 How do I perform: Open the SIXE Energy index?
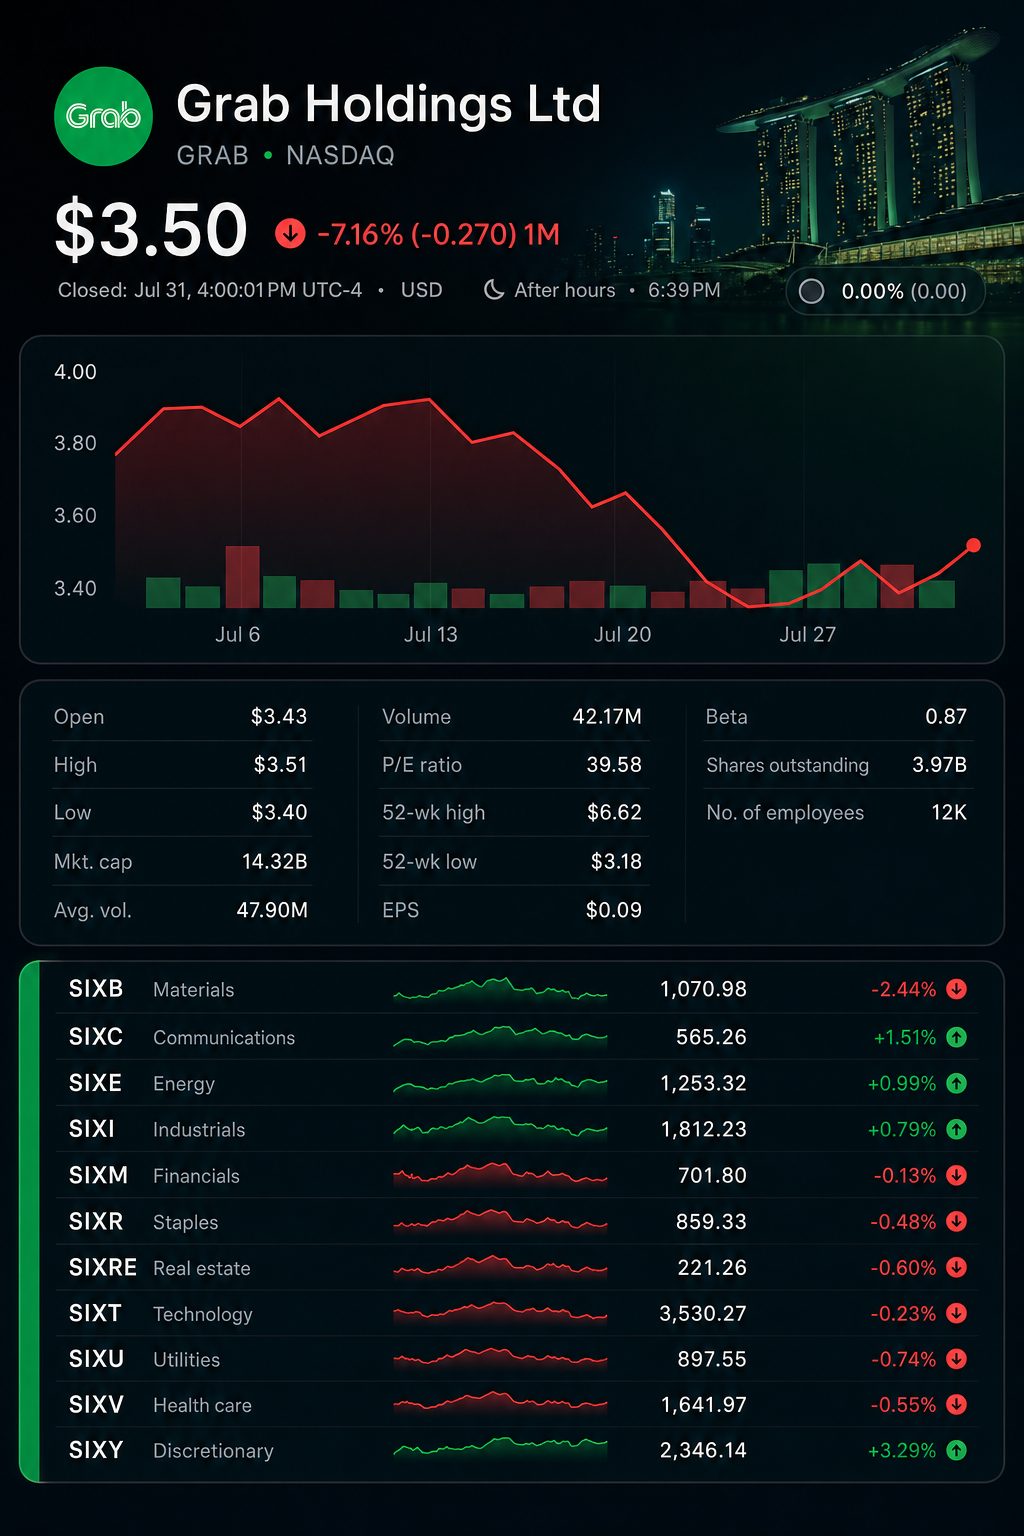tap(517, 1083)
